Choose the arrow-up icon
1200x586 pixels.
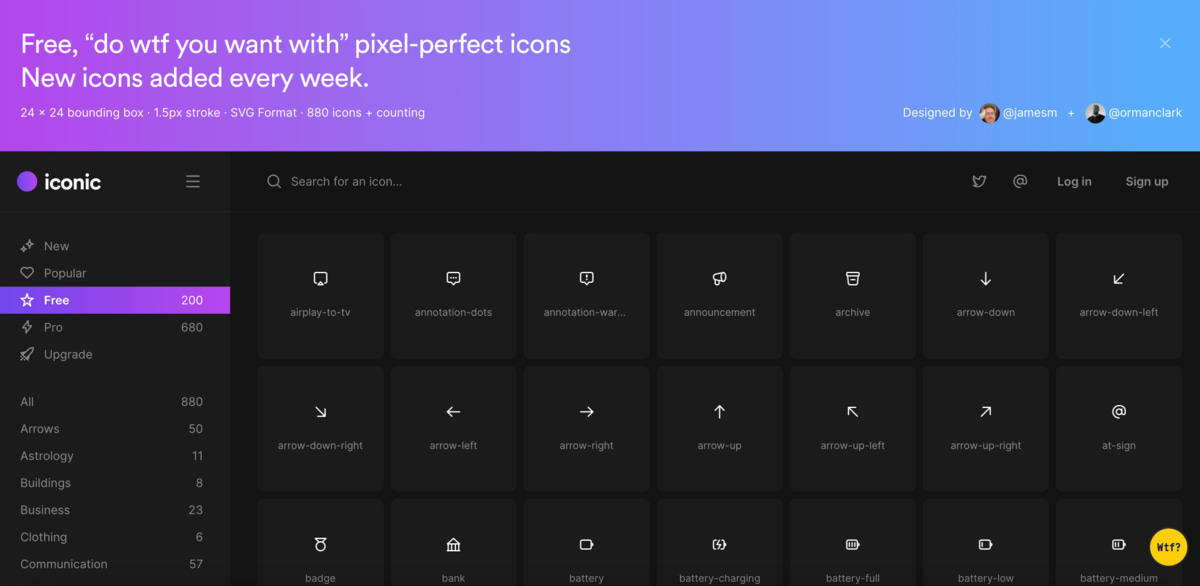(x=719, y=428)
